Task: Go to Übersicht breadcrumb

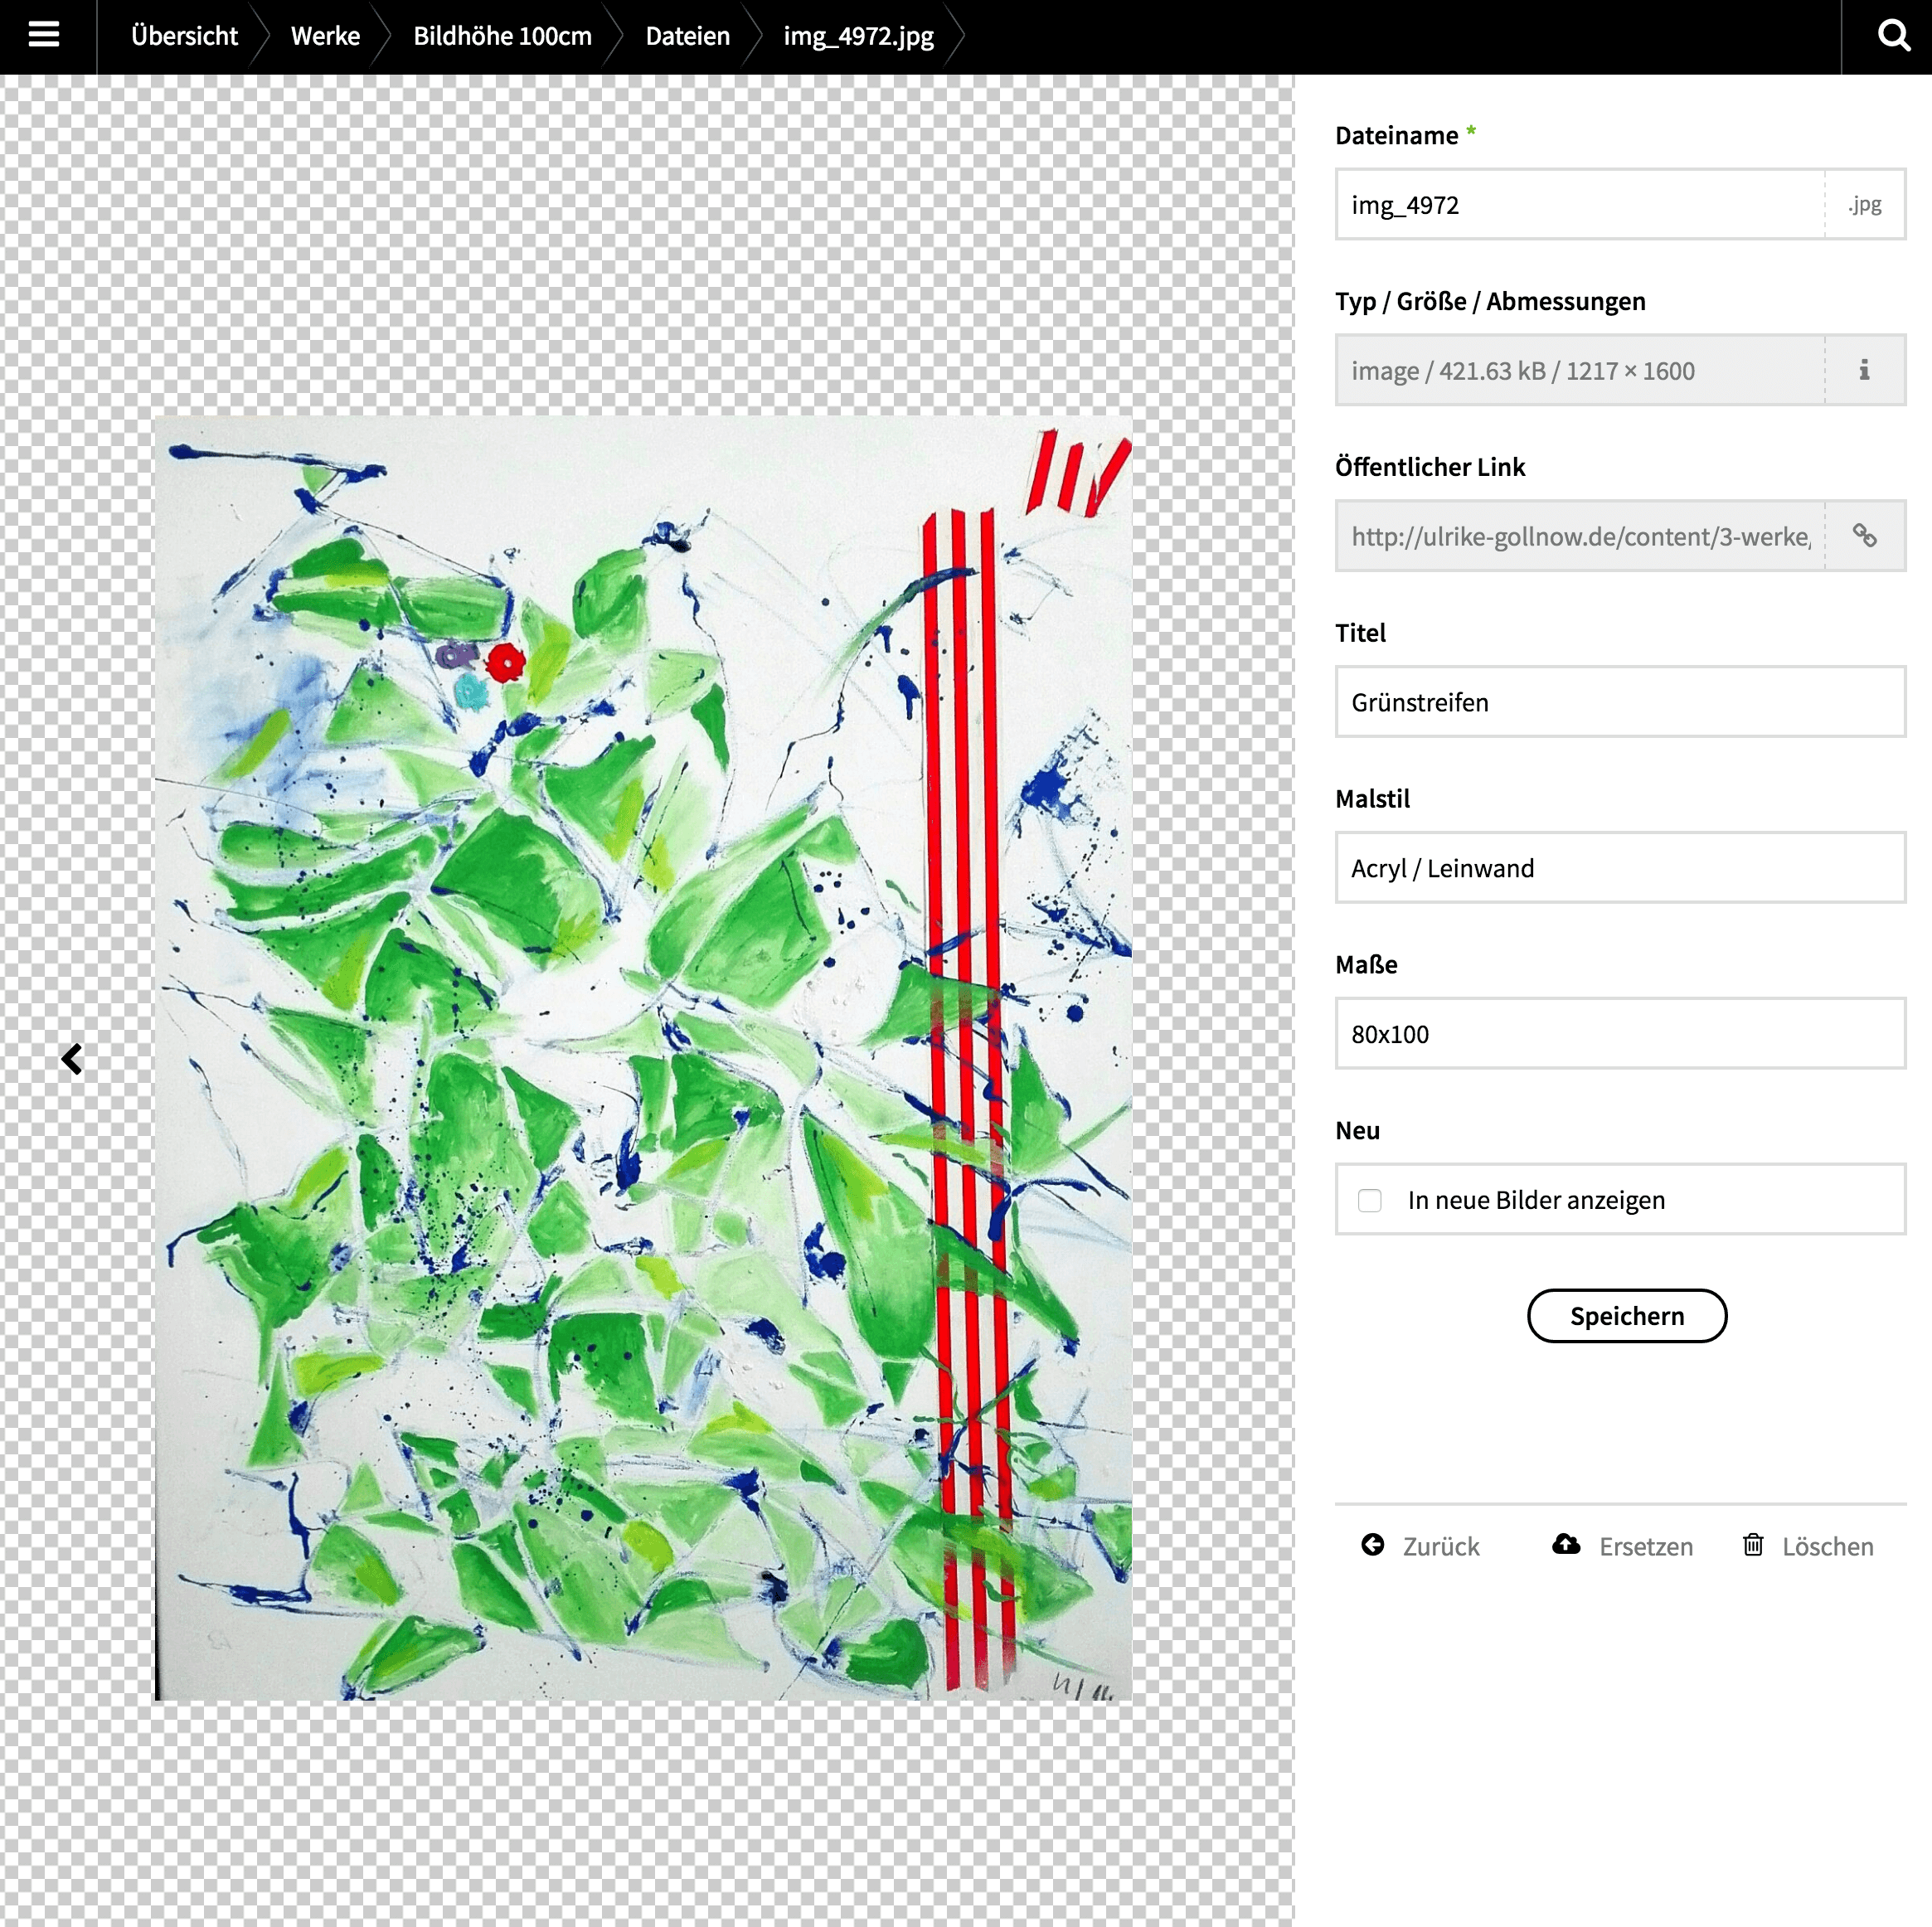Action: point(184,36)
